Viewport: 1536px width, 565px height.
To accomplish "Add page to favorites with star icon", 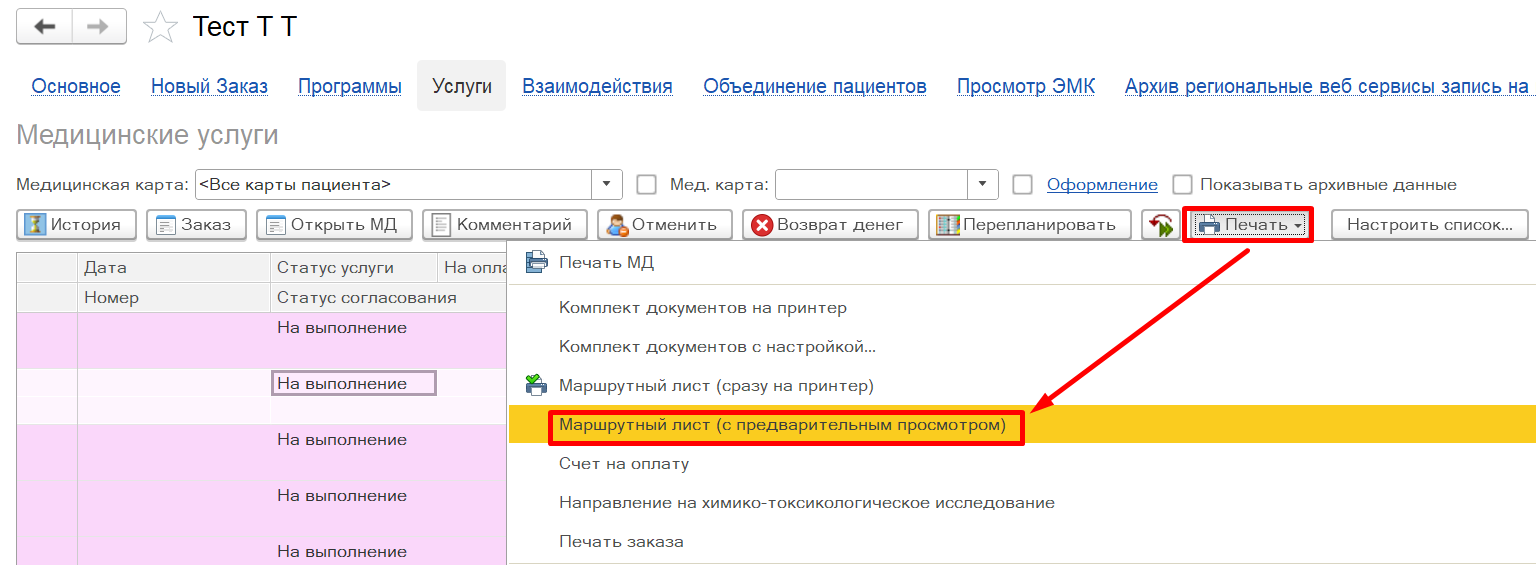I will click(160, 27).
